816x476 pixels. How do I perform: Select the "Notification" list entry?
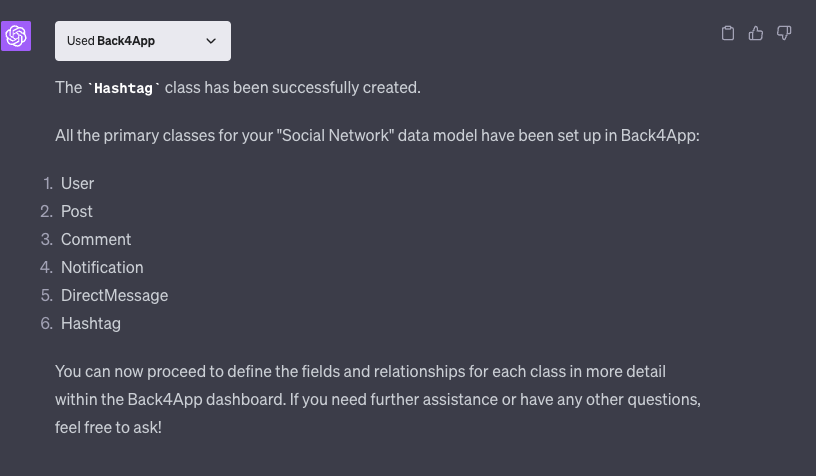pos(102,268)
